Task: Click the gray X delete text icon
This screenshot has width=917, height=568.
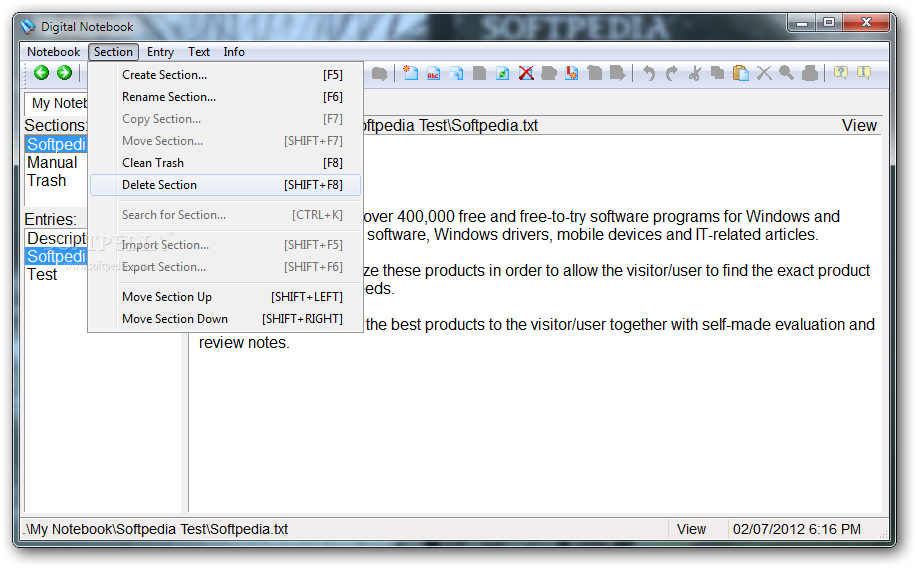Action: click(x=764, y=73)
